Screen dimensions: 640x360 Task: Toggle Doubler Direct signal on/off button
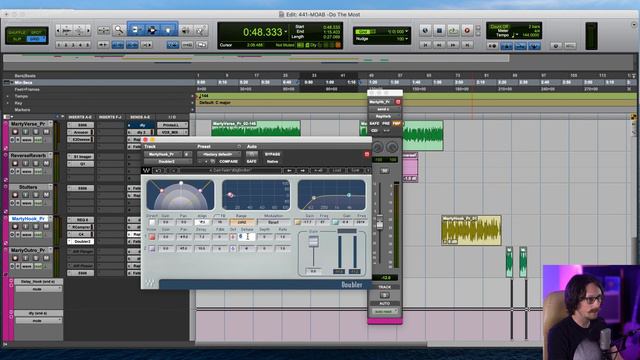click(x=152, y=222)
